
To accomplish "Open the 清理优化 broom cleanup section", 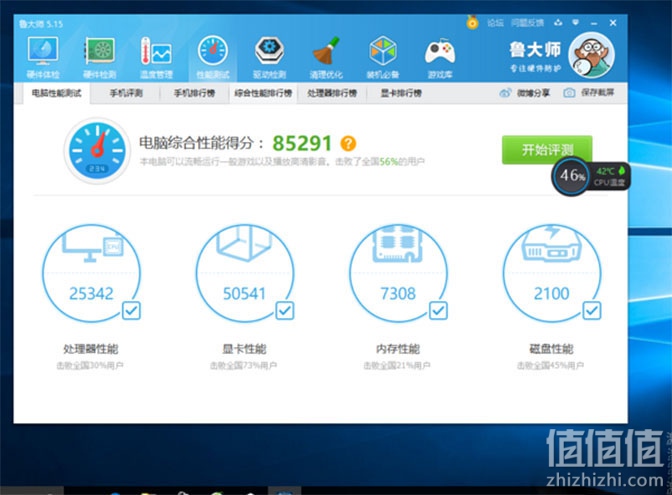I will (326, 58).
